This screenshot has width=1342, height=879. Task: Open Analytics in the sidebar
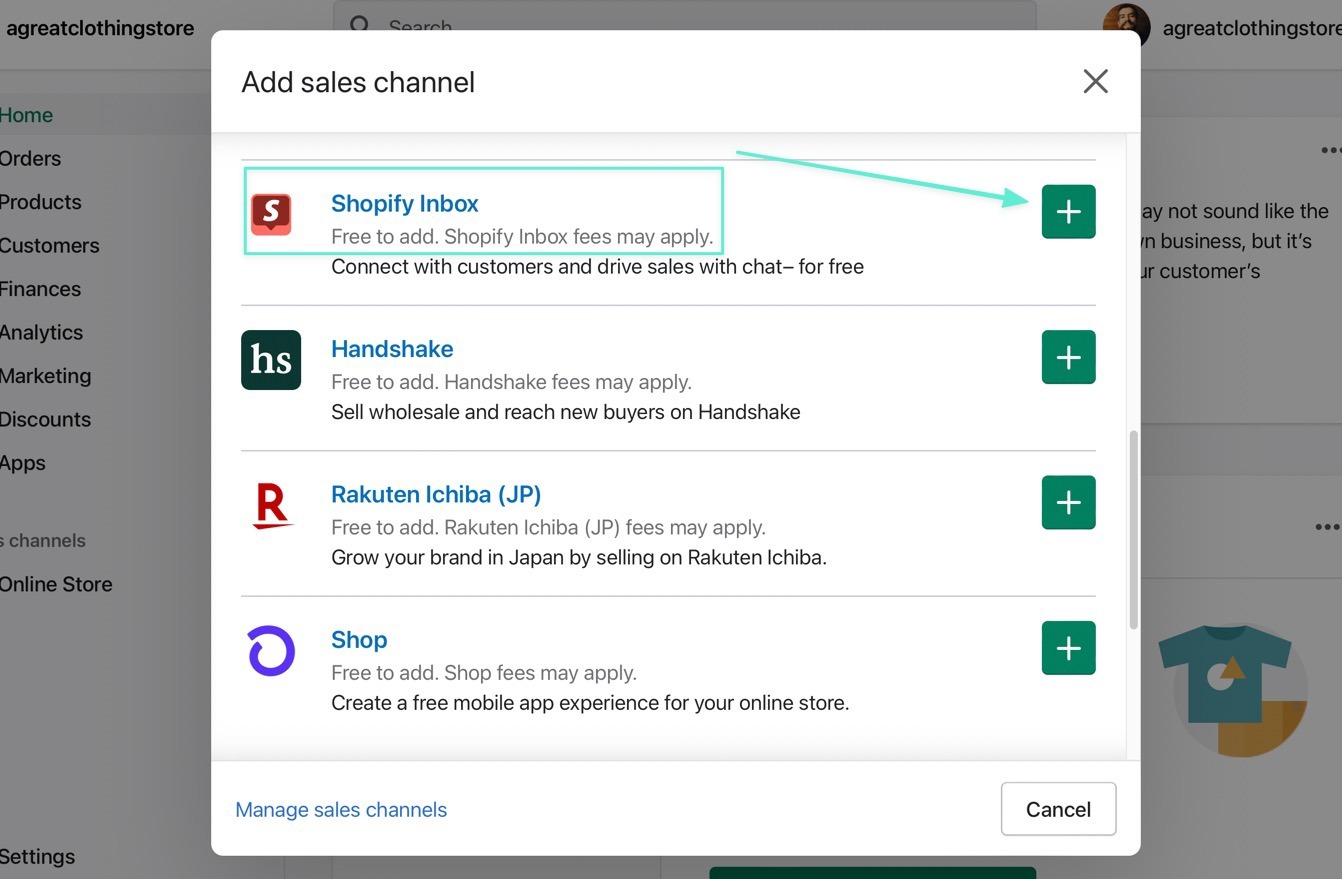click(42, 332)
